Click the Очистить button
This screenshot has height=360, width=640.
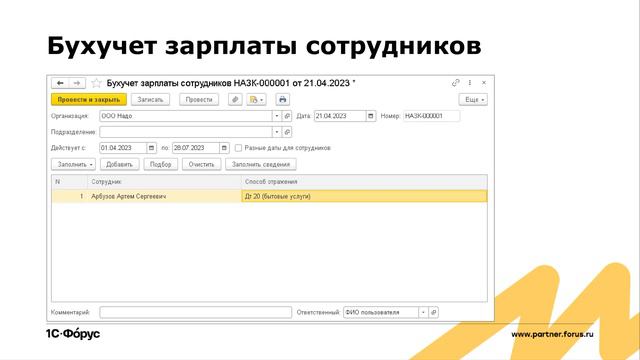coord(202,164)
